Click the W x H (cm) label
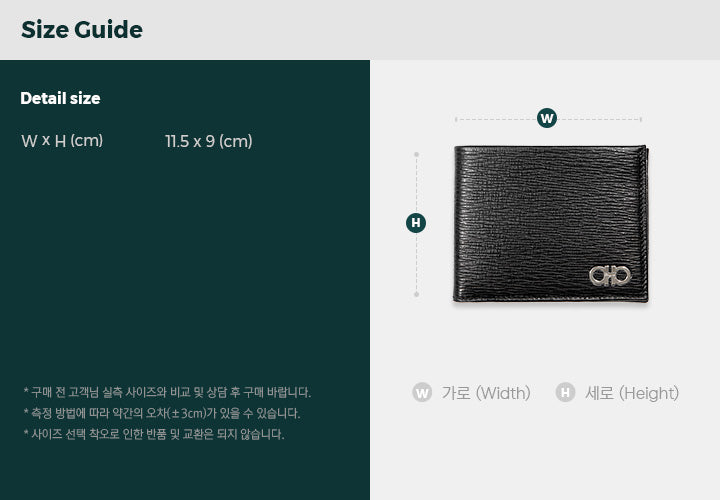Viewport: 720px width, 500px height. 62,140
